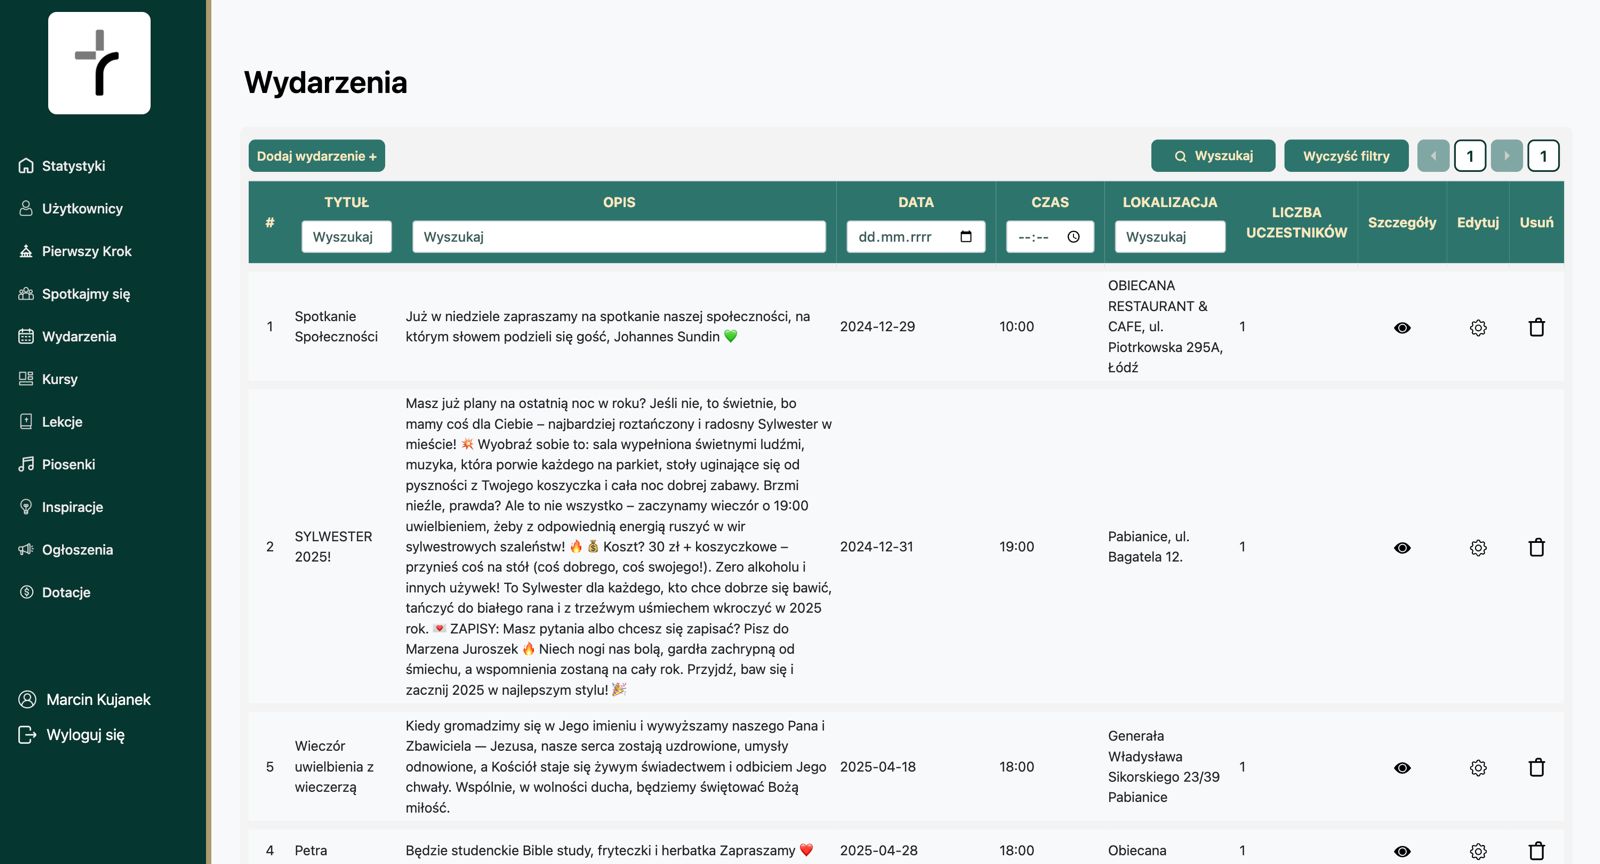Click the Dodaj wydarzenie + button
Viewport: 1600px width, 864px height.
tap(317, 156)
